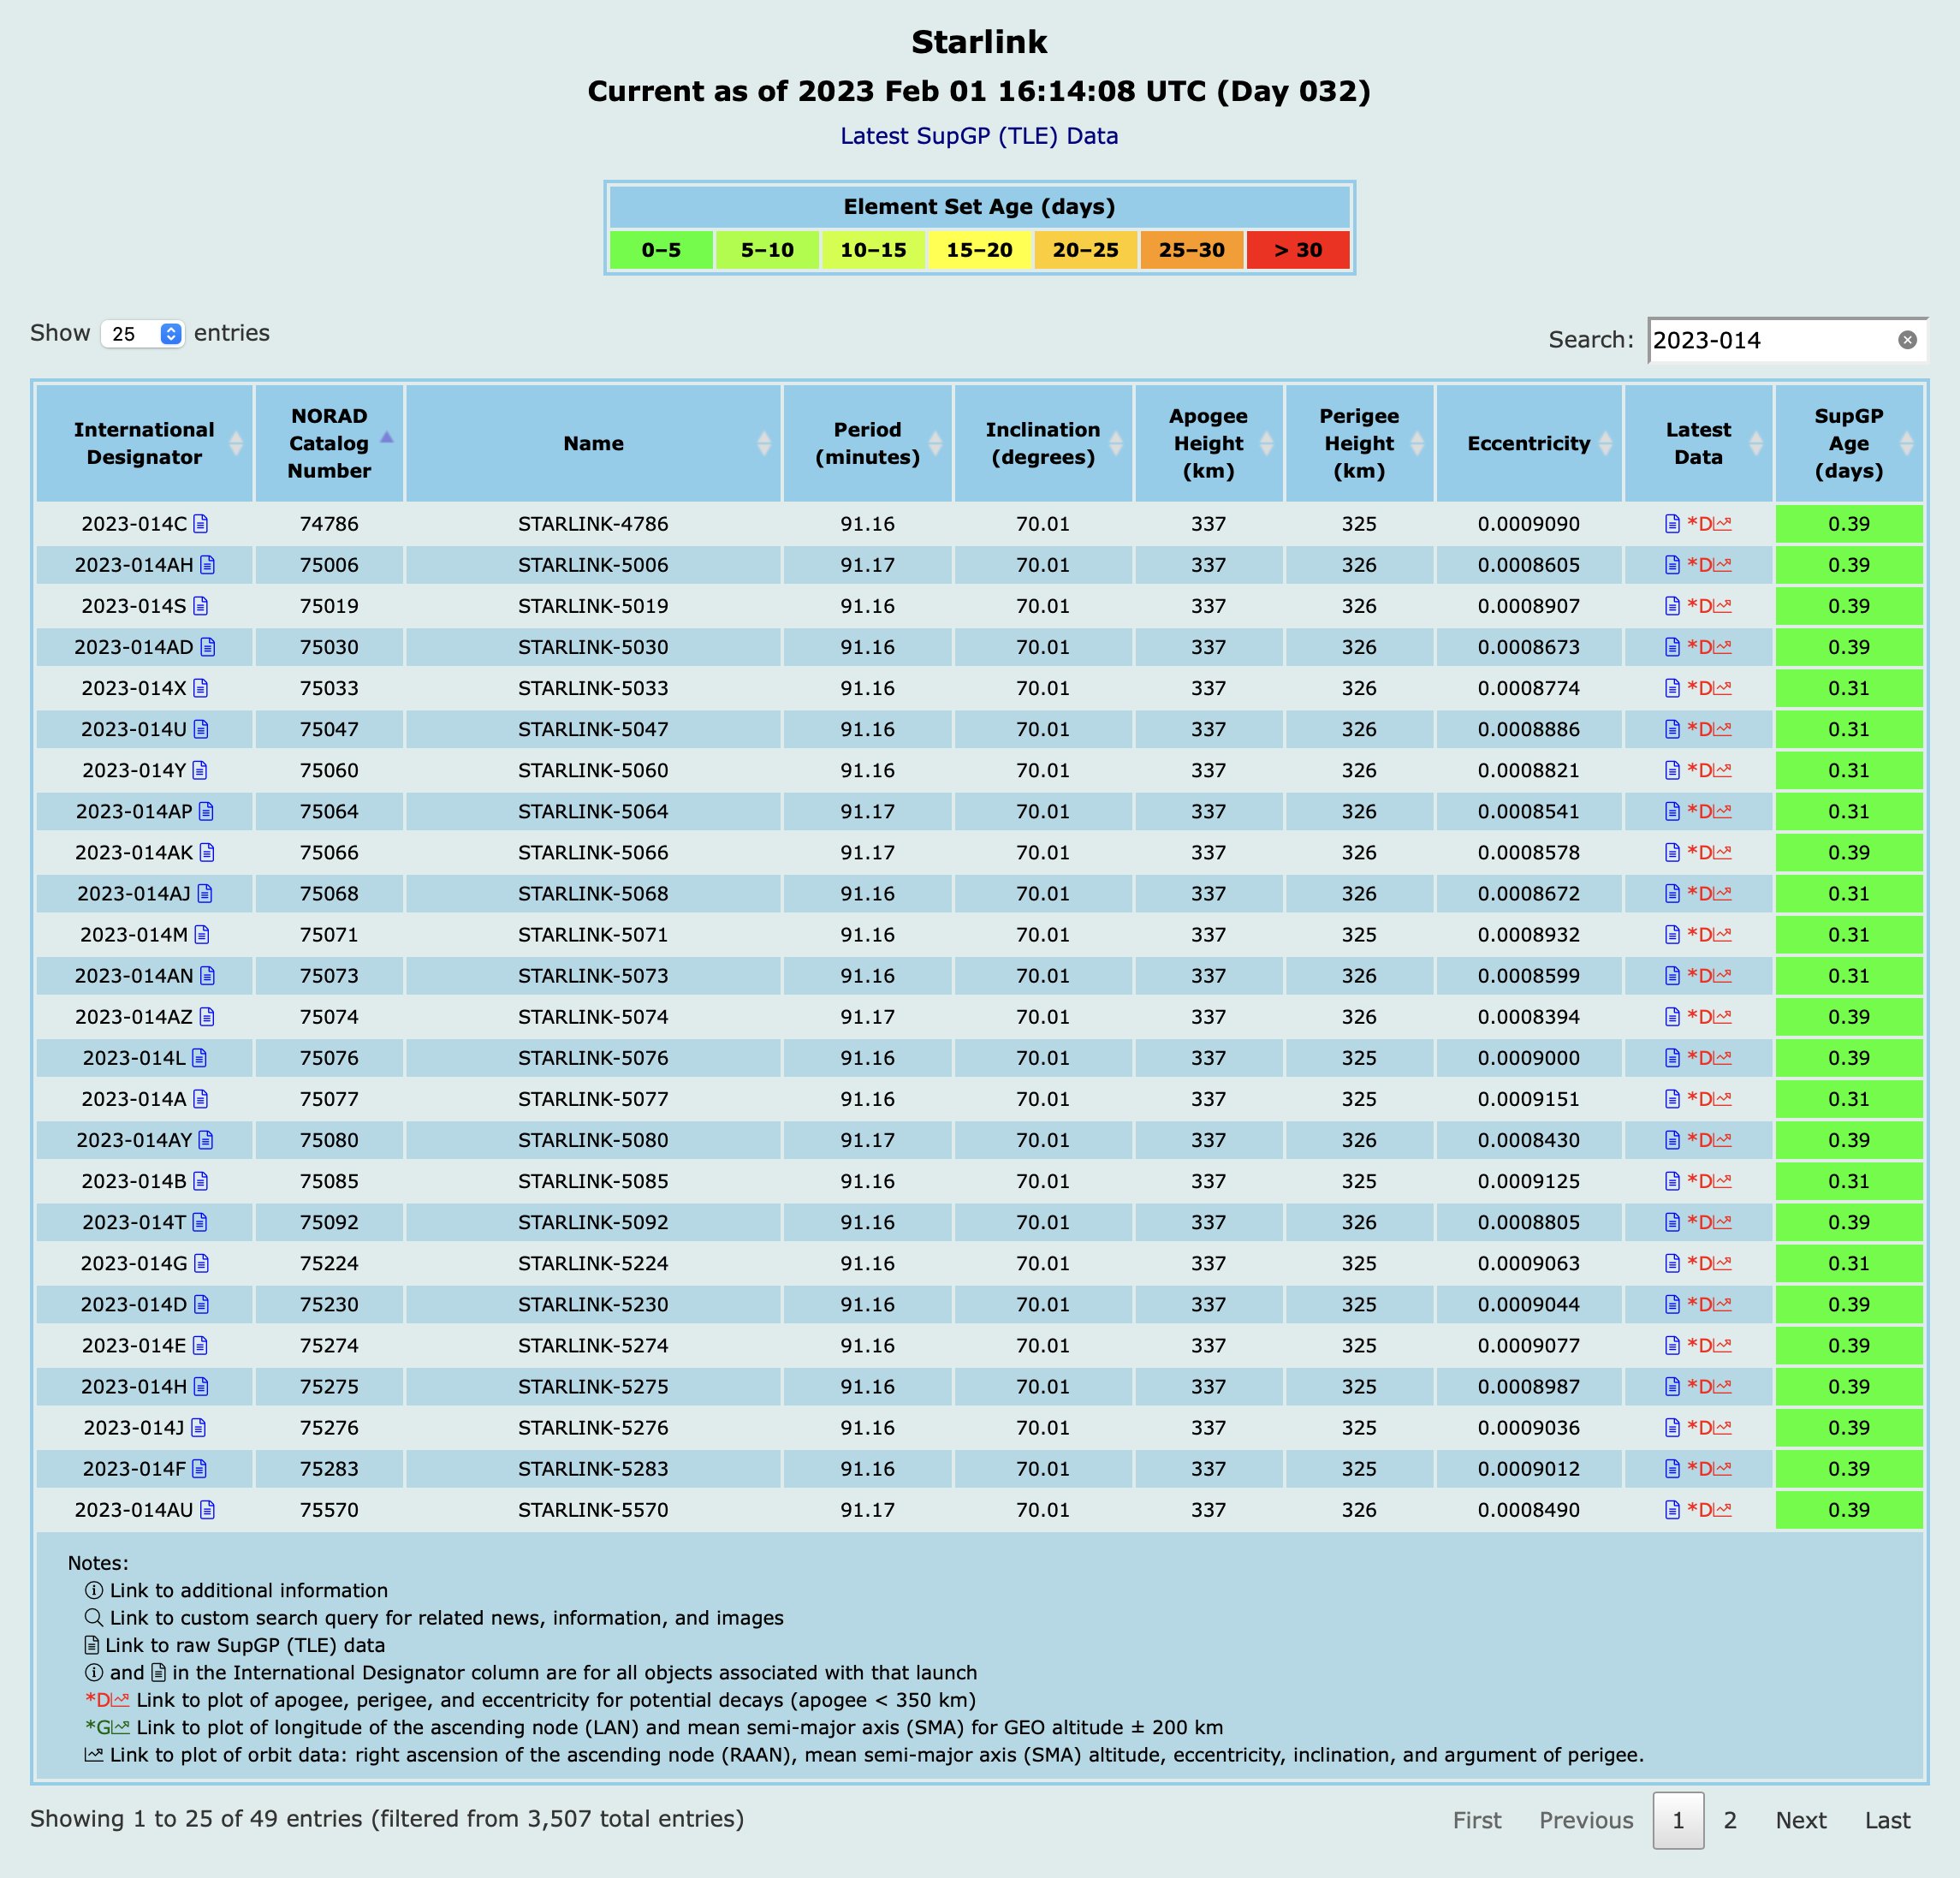The height and width of the screenshot is (1878, 1960).
Task: Sort table by NORAD Catalog Number
Action: click(329, 443)
